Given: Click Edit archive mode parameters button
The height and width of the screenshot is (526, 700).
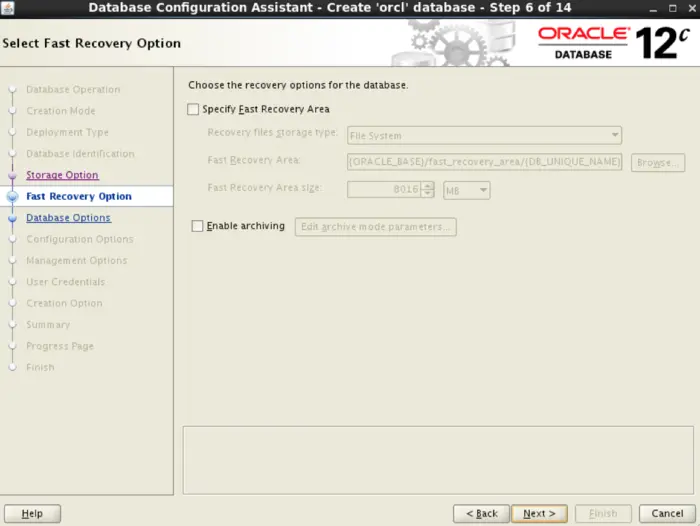Looking at the screenshot, I should (375, 227).
